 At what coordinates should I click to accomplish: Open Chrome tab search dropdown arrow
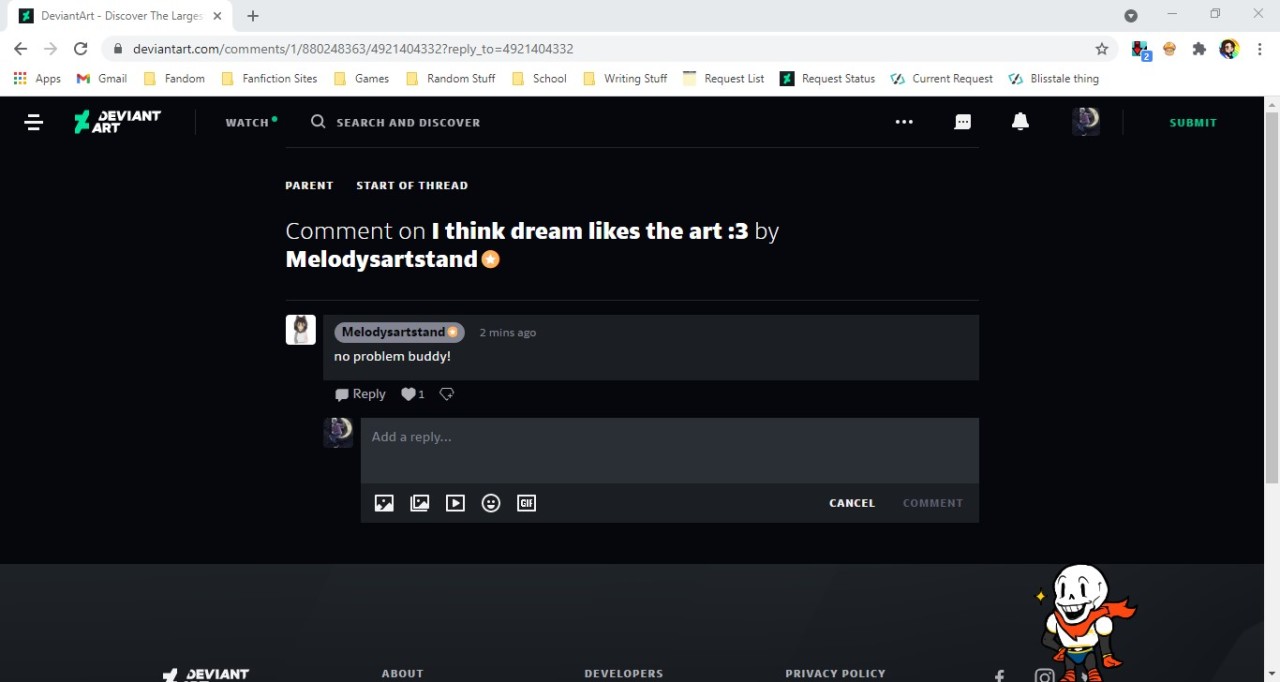tap(1131, 16)
